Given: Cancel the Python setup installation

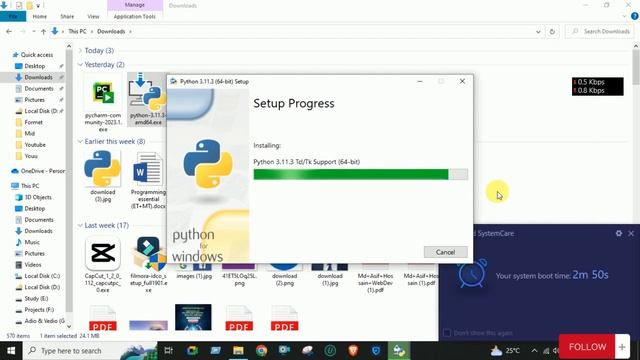Looking at the screenshot, I should coord(445,252).
